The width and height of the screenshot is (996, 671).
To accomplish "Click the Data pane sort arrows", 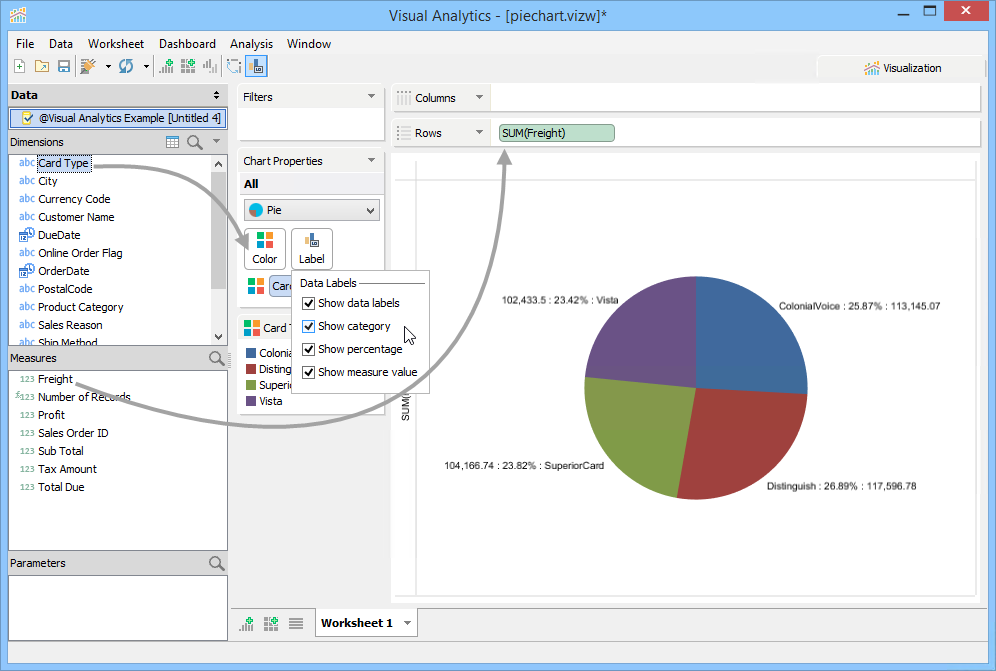I will pos(217,95).
